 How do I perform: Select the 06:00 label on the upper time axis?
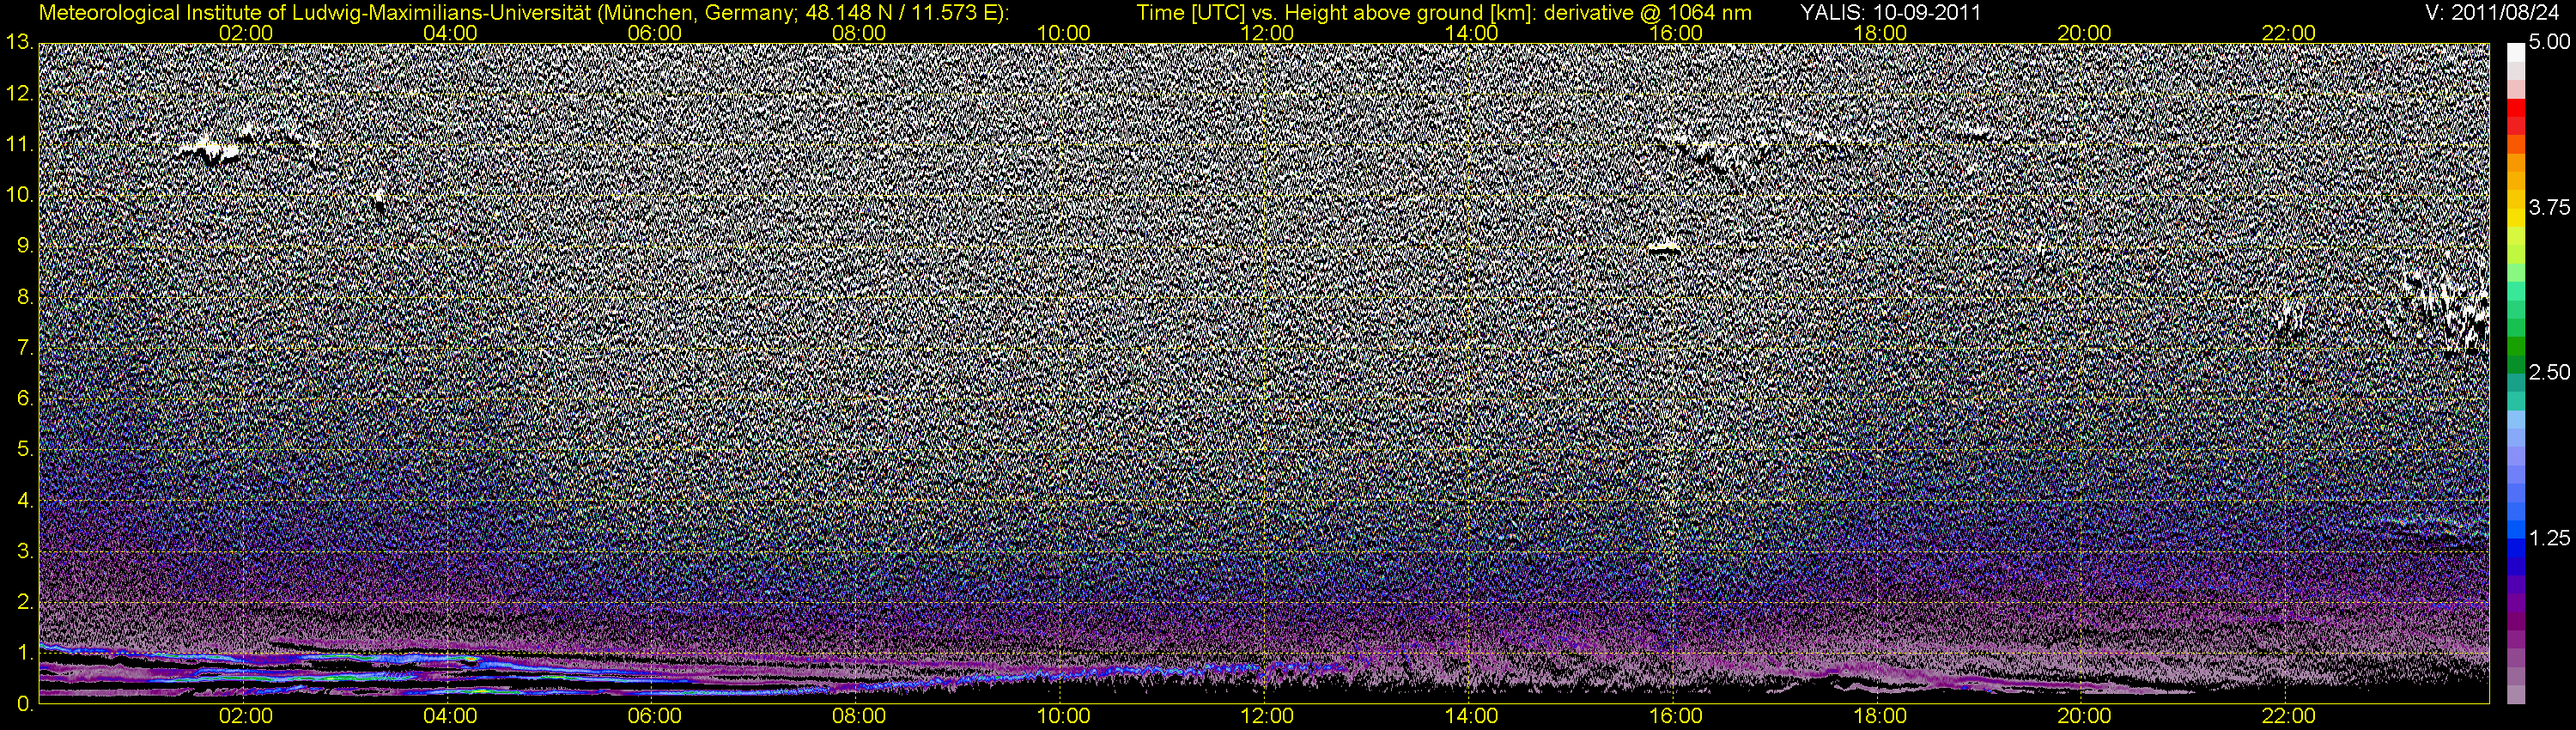click(x=654, y=33)
